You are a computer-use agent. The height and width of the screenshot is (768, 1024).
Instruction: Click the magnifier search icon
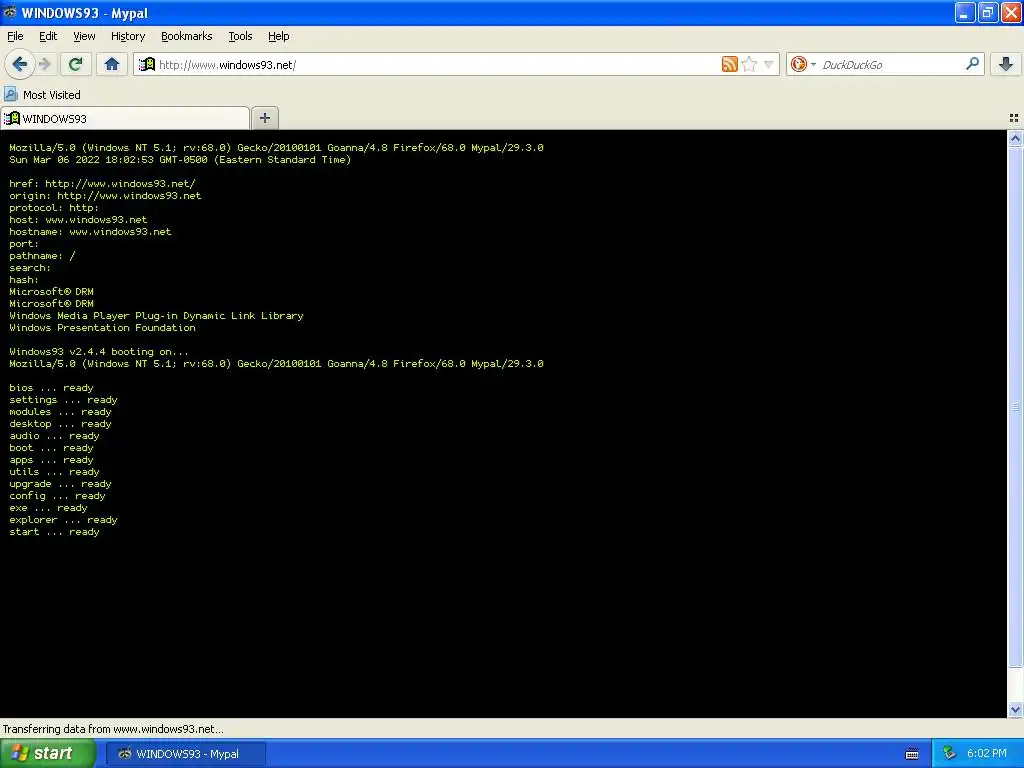(972, 63)
